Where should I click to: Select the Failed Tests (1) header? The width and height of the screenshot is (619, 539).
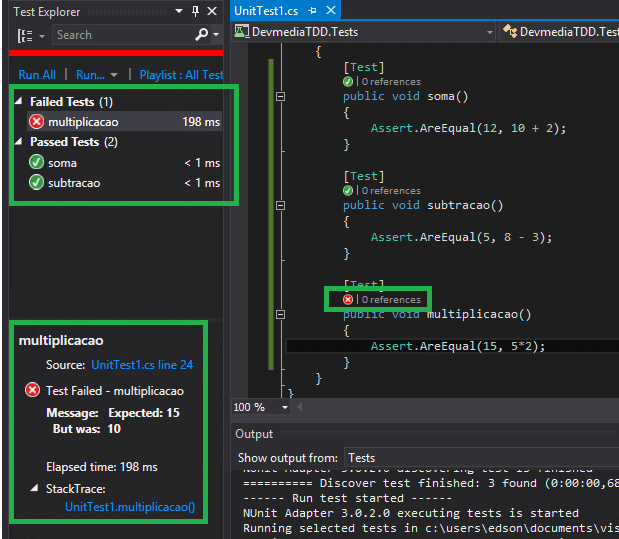tap(71, 102)
